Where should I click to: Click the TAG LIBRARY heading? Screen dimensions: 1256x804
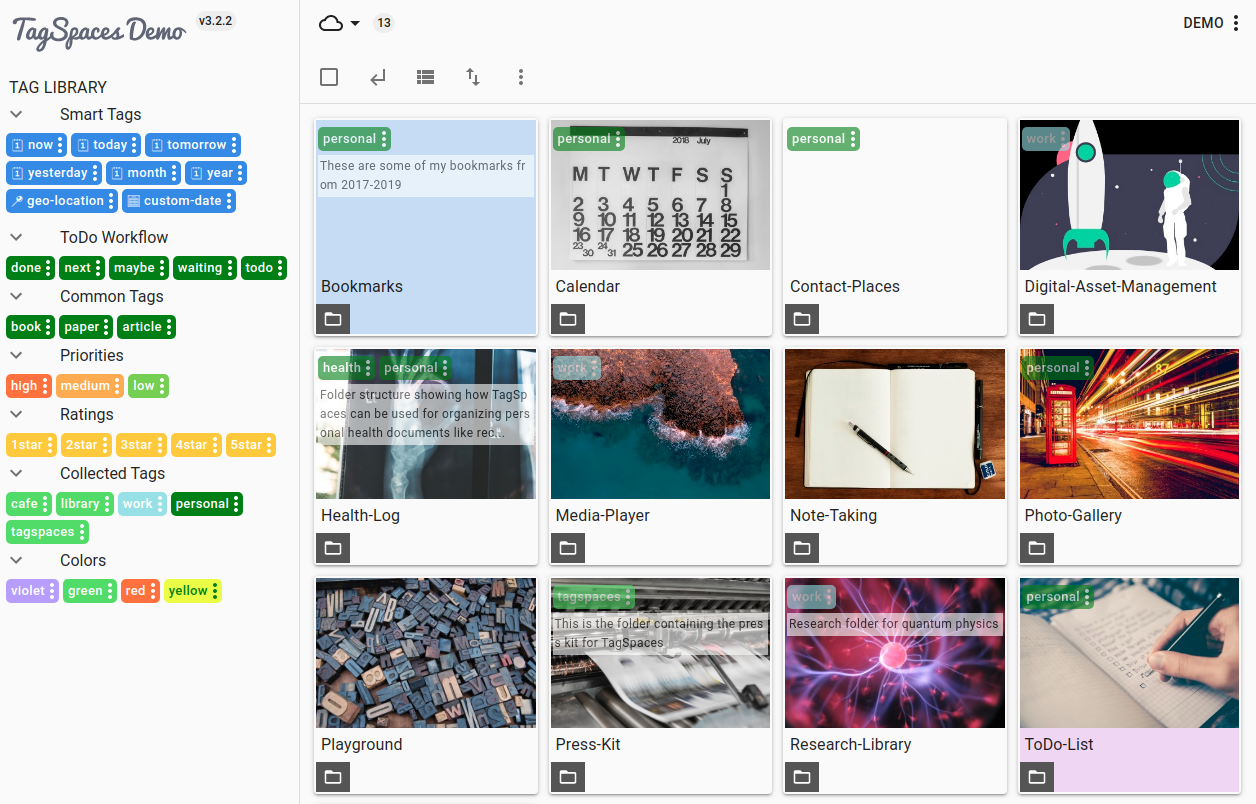pos(58,87)
